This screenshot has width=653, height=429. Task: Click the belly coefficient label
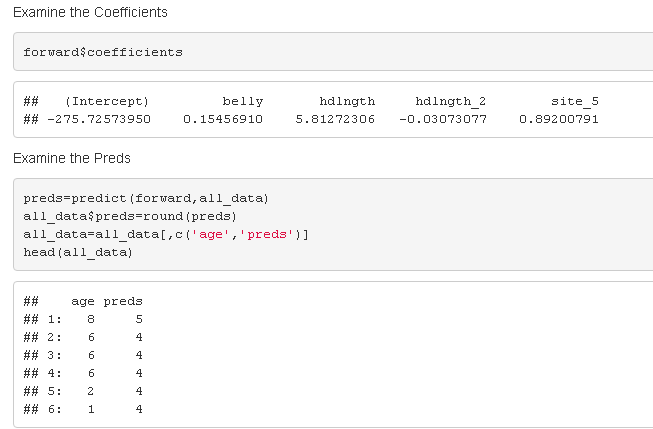click(243, 101)
